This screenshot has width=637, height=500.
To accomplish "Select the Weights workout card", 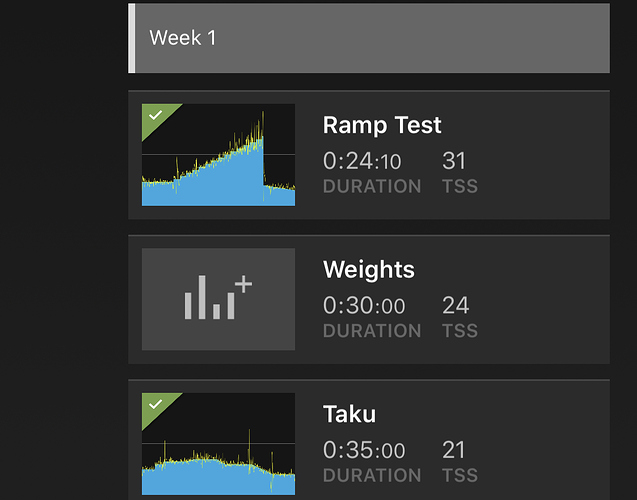I will 369,299.
